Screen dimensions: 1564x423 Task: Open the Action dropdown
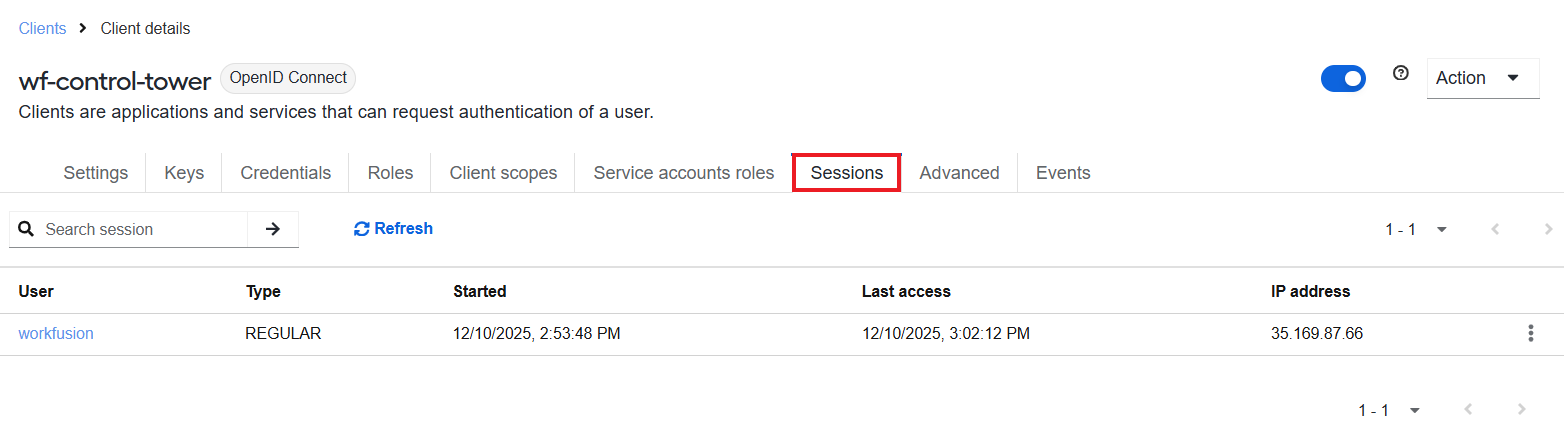coord(1483,78)
